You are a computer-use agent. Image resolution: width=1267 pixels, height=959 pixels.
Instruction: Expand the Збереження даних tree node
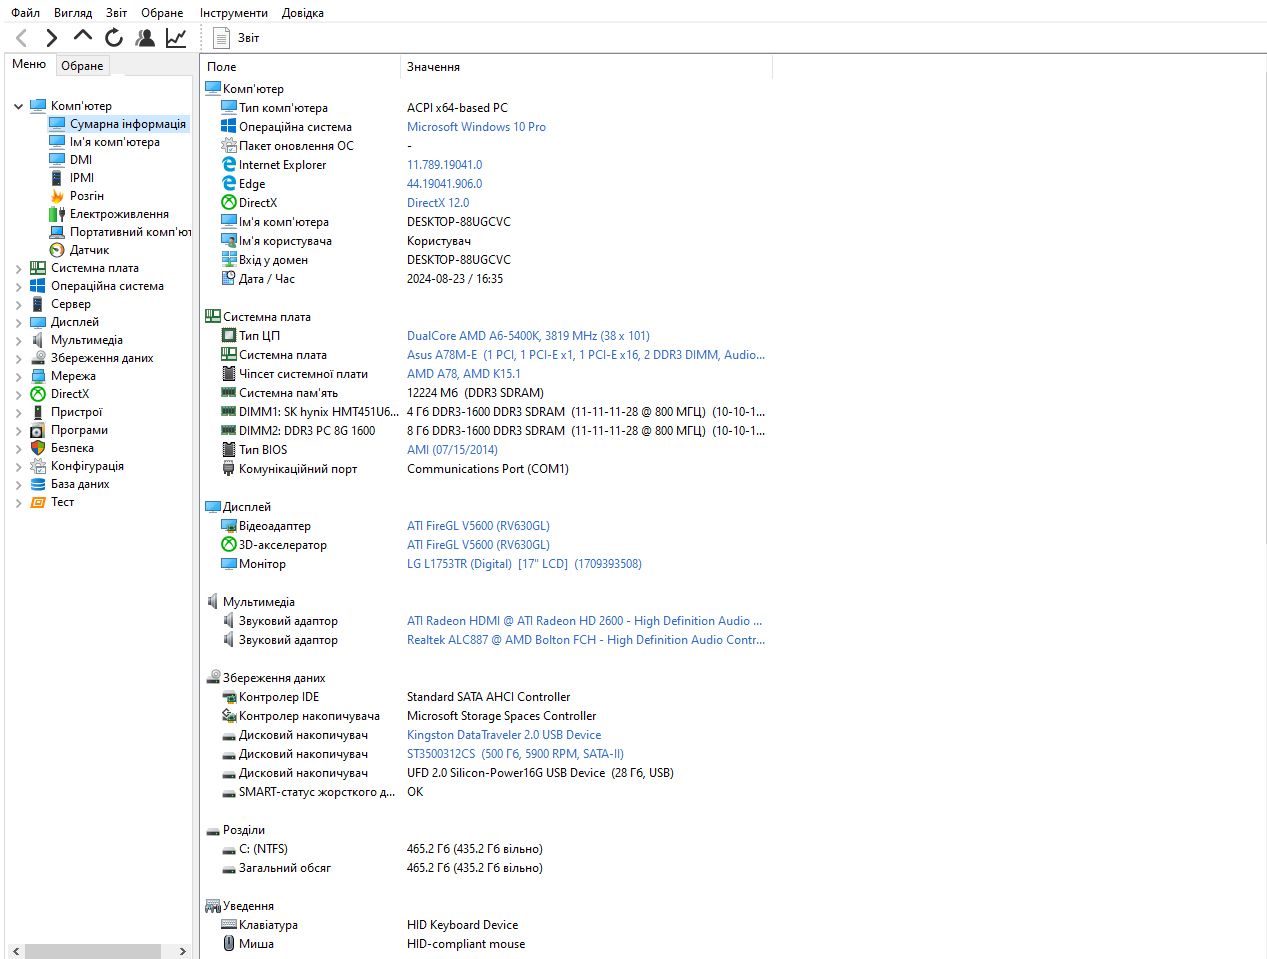(18, 358)
